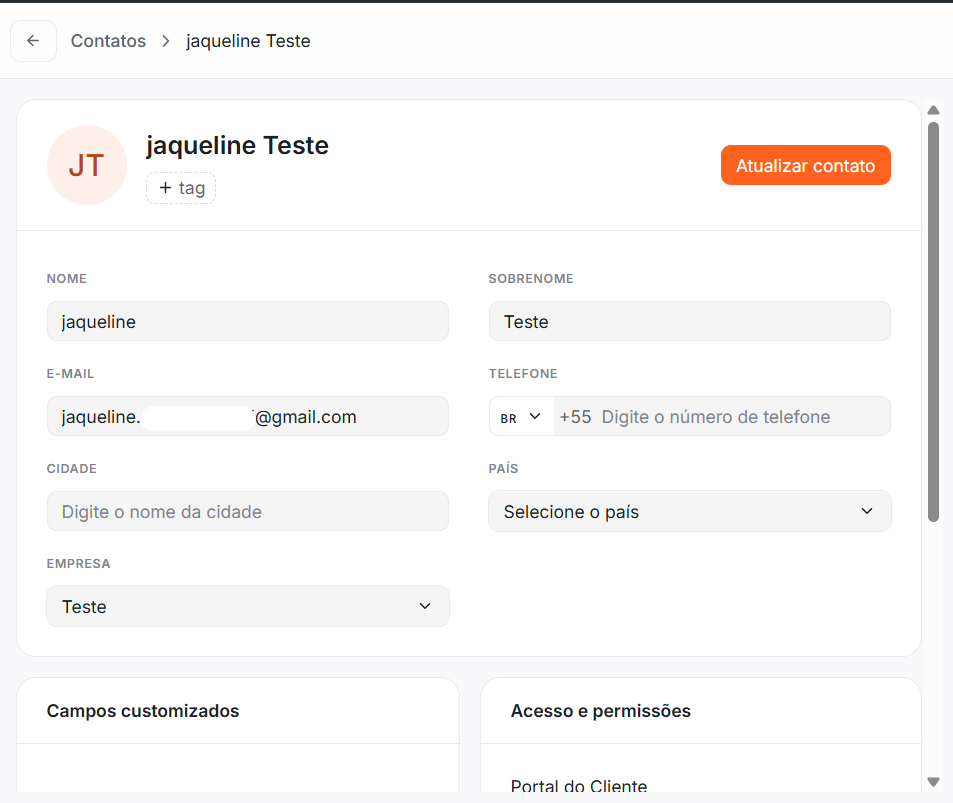Click the Atualizar contato button
Screen dimensions: 953x803
point(805,165)
